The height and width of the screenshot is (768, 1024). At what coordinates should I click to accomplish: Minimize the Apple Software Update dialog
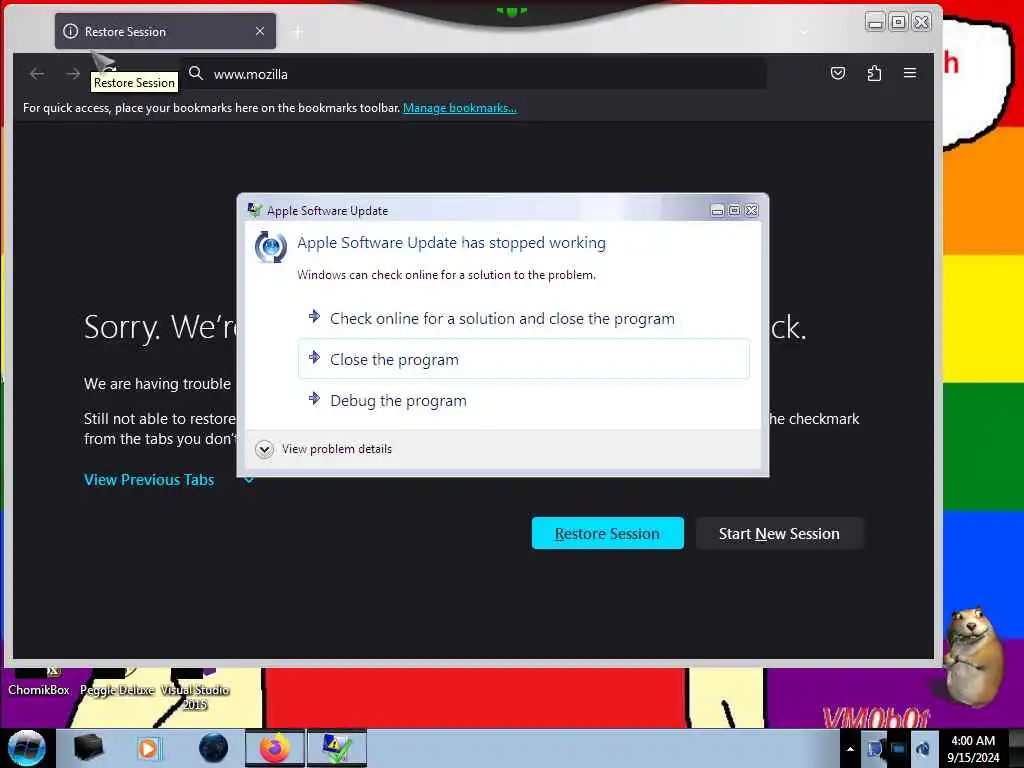[x=717, y=210]
